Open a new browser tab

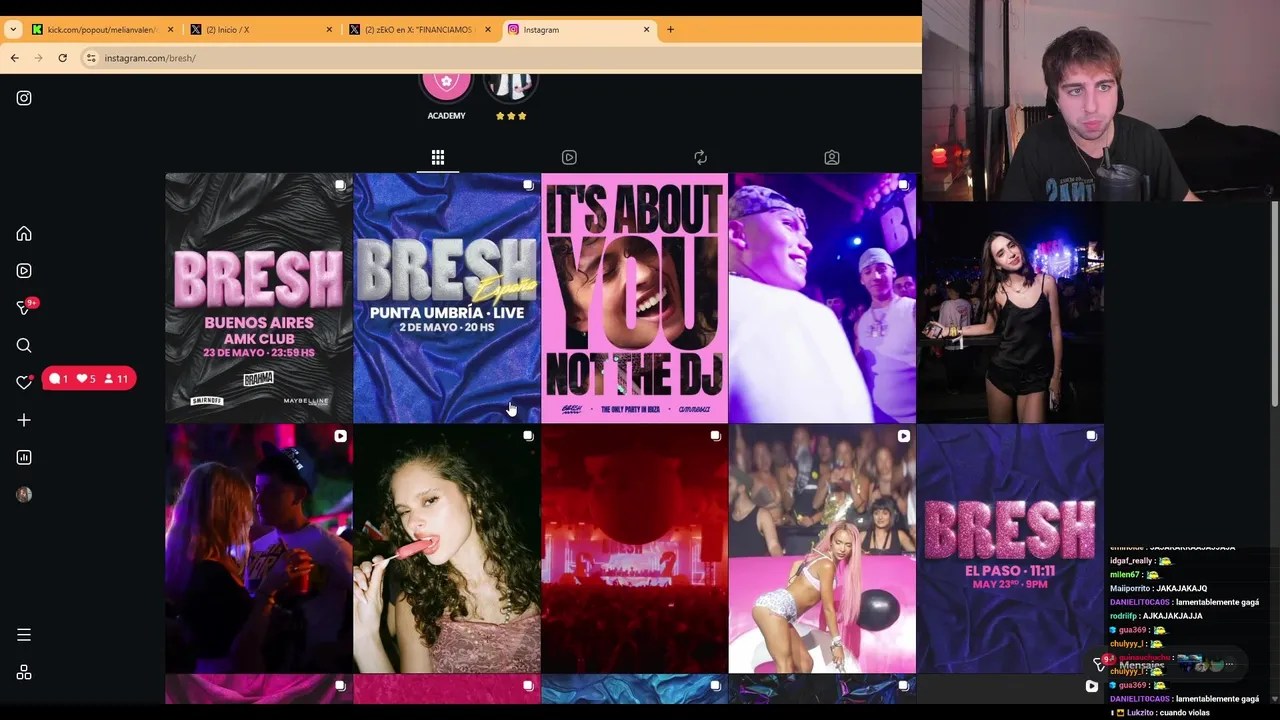670,29
